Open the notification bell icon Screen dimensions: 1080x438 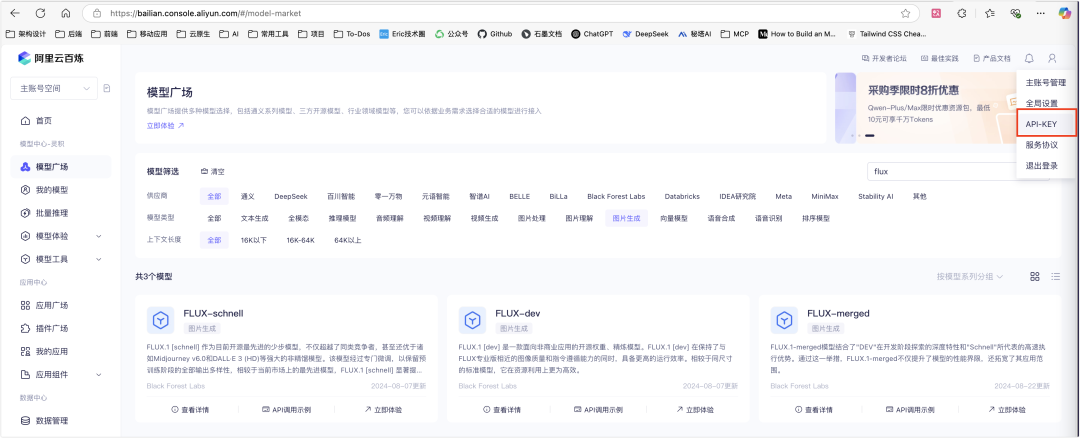(x=1029, y=59)
